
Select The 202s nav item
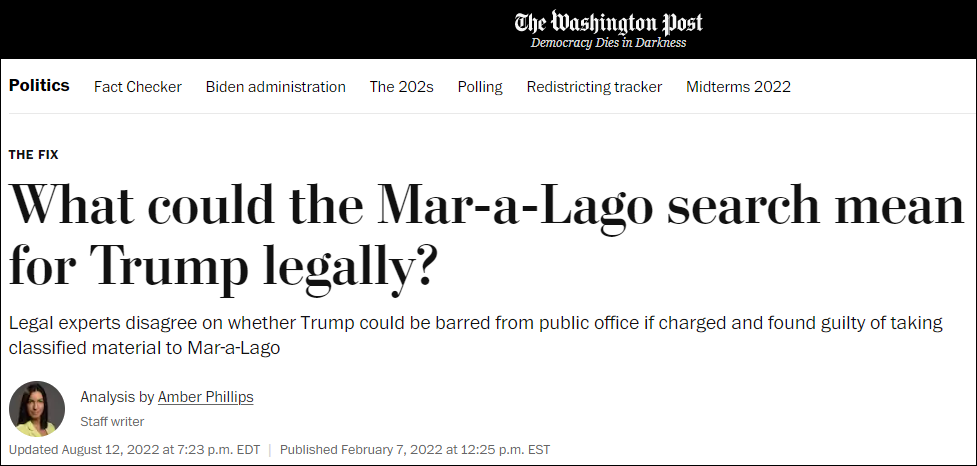click(x=401, y=87)
